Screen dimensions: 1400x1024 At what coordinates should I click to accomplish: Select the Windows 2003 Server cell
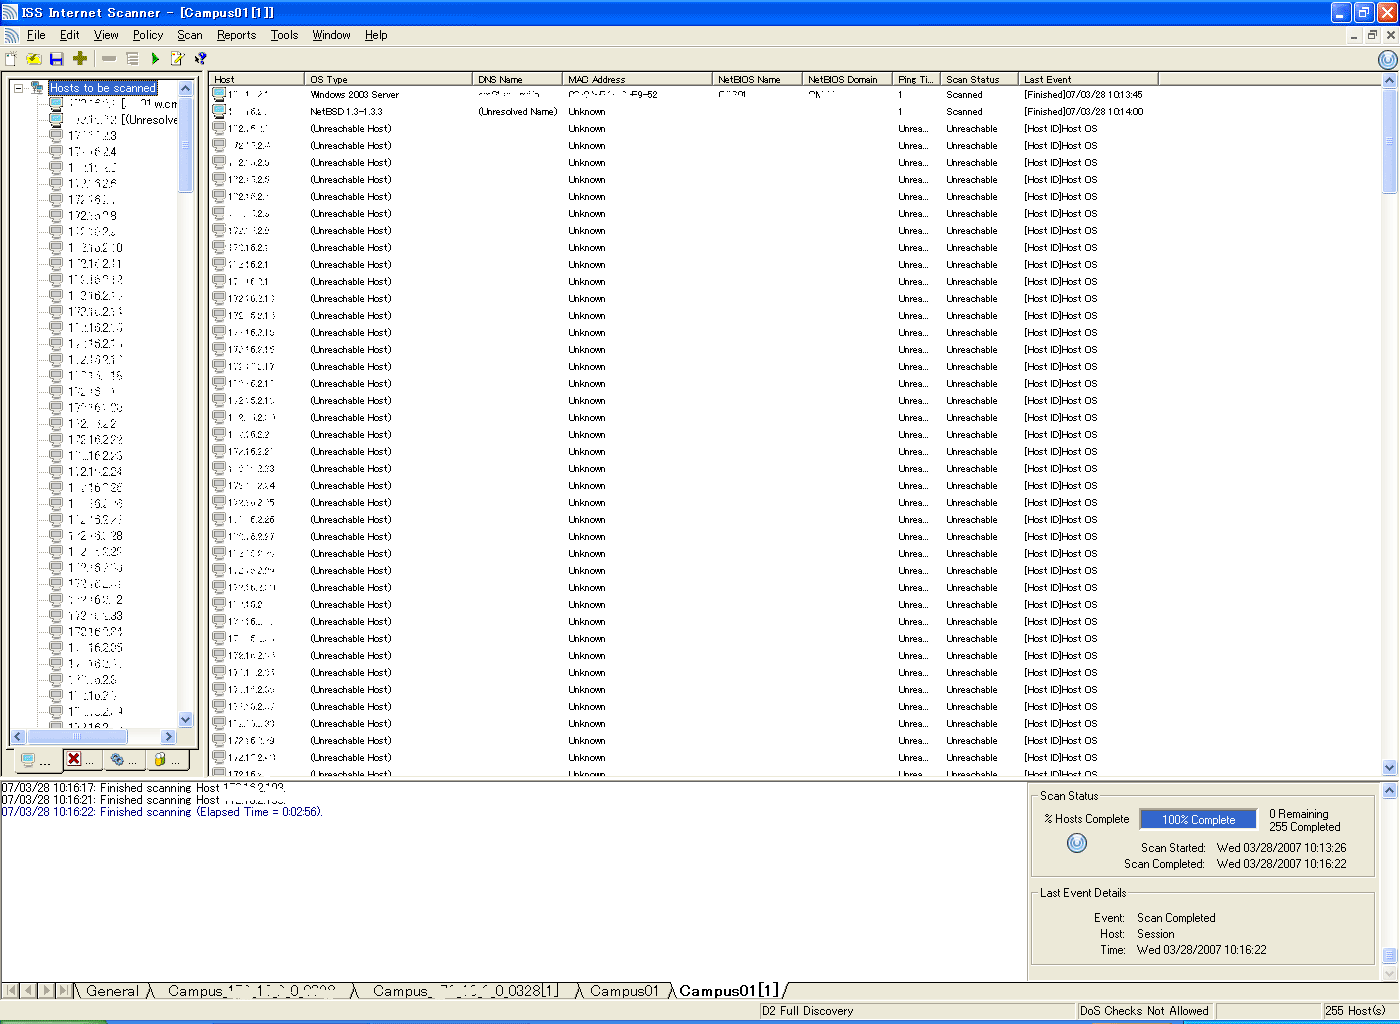tap(354, 95)
